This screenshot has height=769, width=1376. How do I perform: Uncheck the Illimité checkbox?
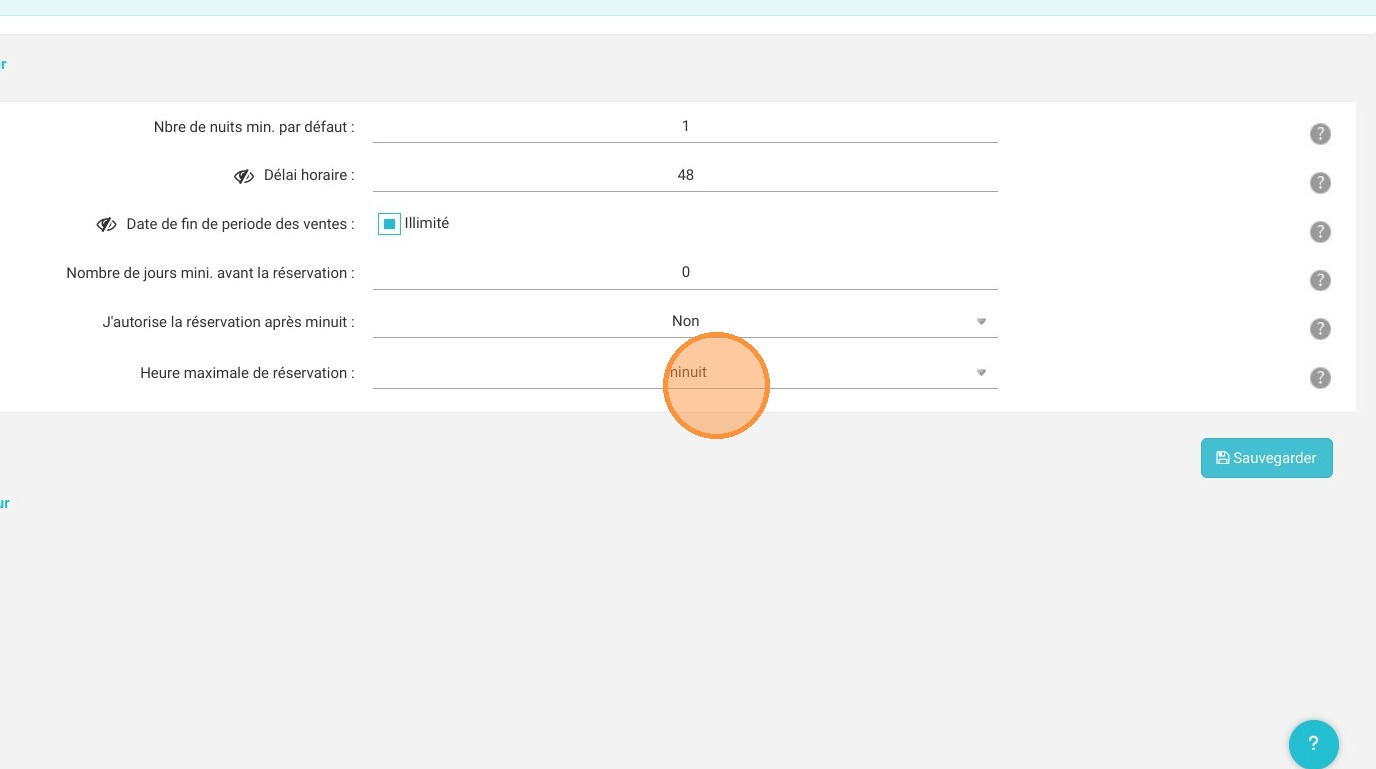389,224
